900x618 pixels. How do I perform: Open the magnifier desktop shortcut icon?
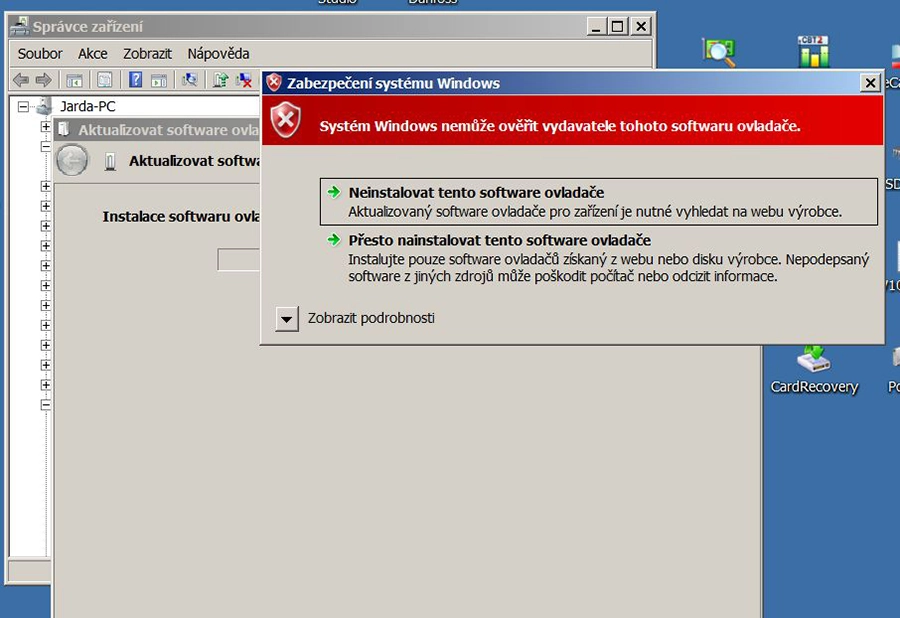(719, 52)
